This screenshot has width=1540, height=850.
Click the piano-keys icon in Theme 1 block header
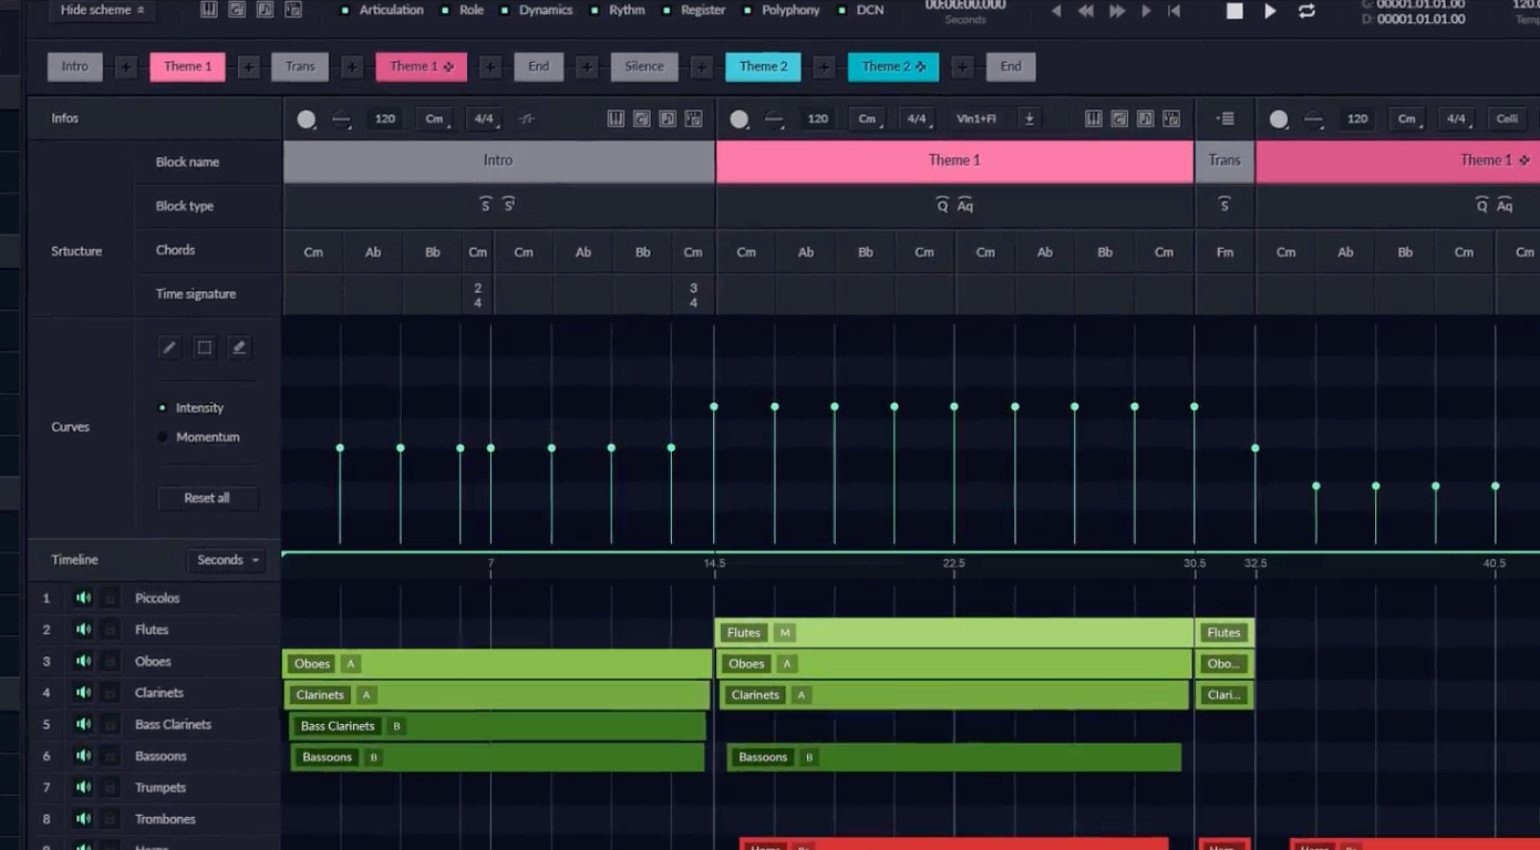click(x=1094, y=119)
